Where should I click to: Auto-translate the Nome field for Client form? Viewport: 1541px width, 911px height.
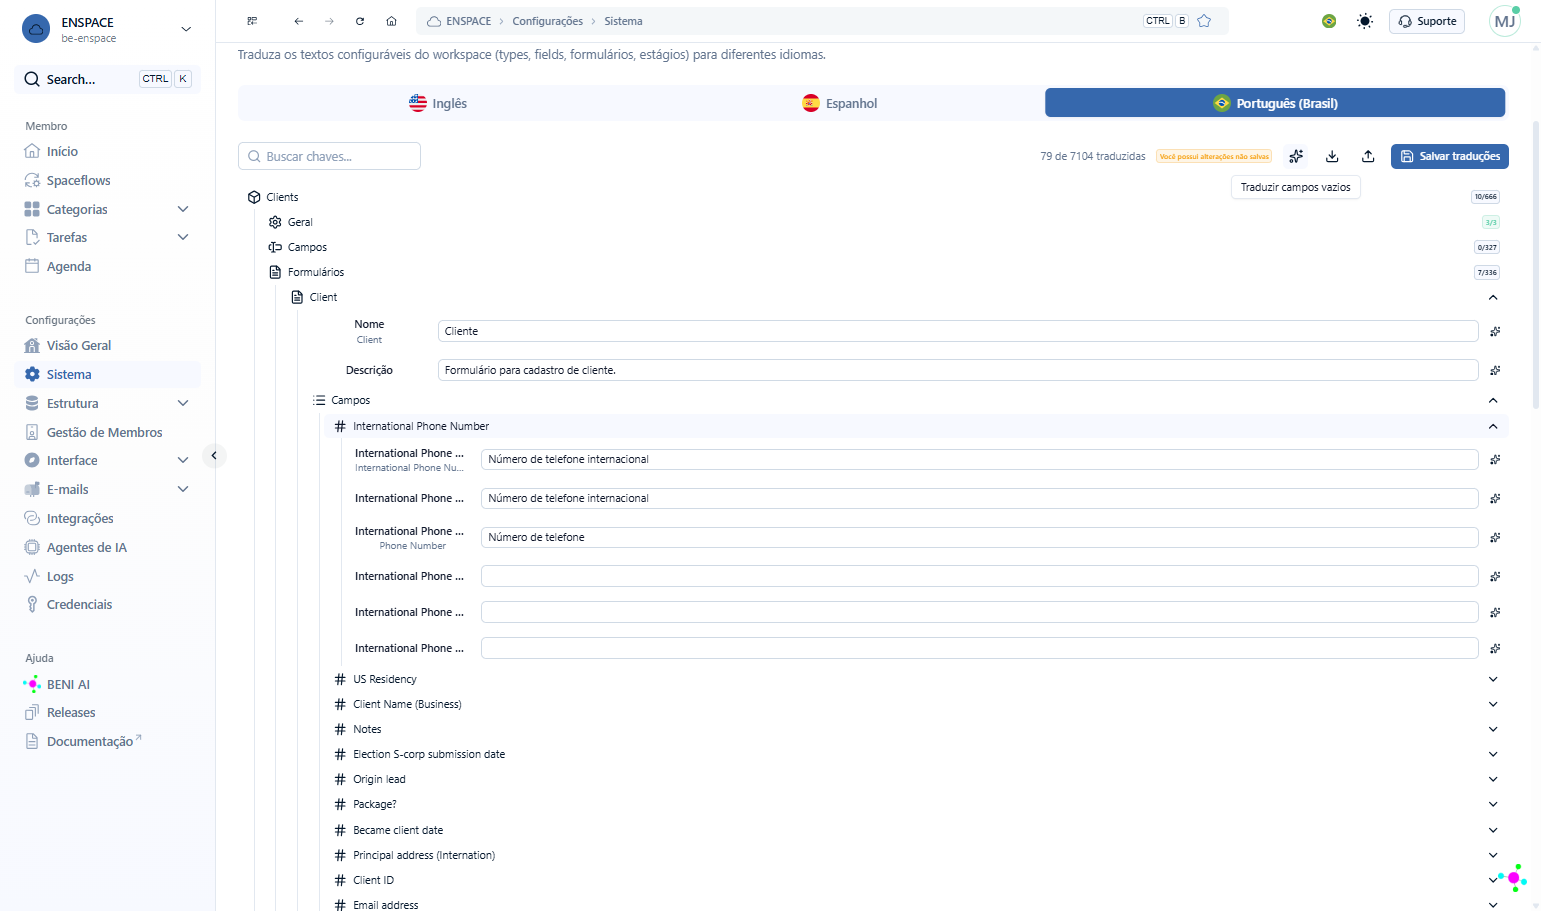tap(1495, 331)
